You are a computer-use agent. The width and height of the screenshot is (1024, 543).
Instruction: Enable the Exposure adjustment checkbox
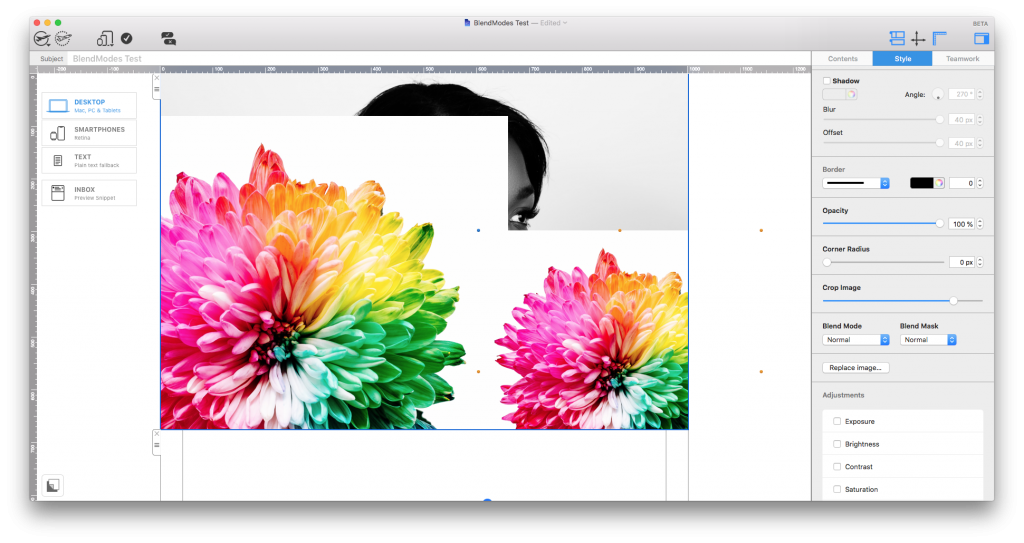pyautogui.click(x=837, y=421)
